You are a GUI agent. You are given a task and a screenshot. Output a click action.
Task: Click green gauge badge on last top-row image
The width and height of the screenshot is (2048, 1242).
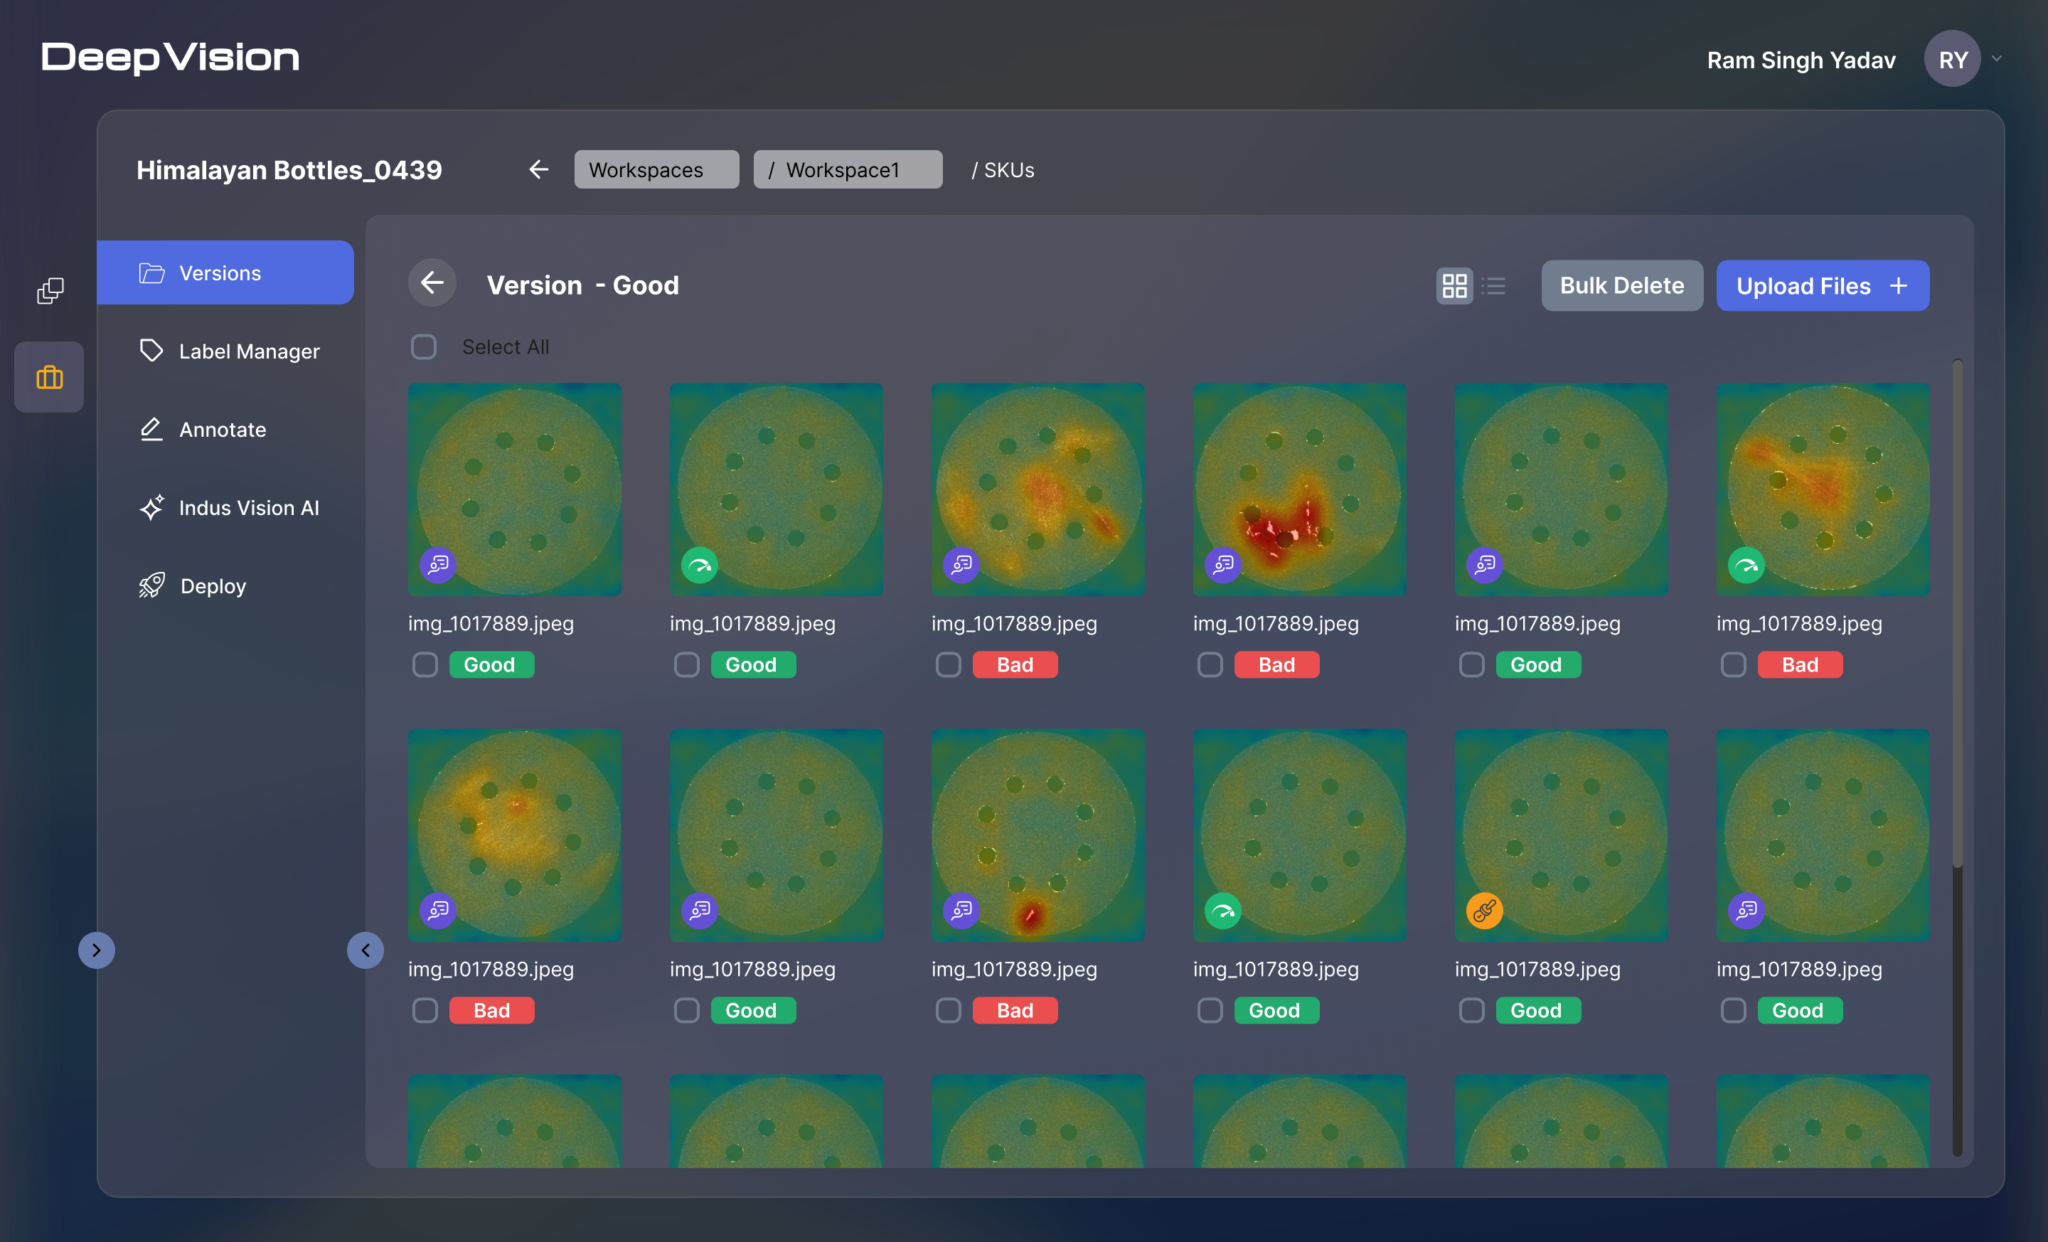tap(1746, 565)
